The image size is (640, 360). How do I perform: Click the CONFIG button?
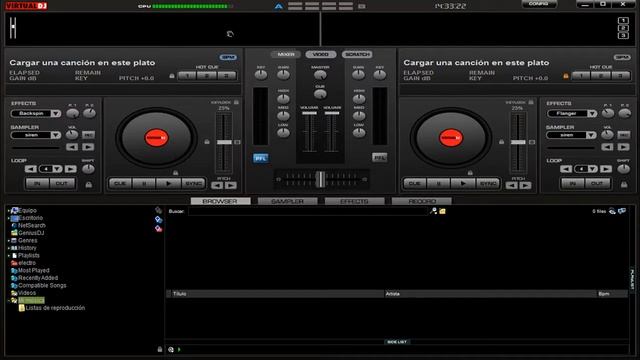pyautogui.click(x=539, y=4)
